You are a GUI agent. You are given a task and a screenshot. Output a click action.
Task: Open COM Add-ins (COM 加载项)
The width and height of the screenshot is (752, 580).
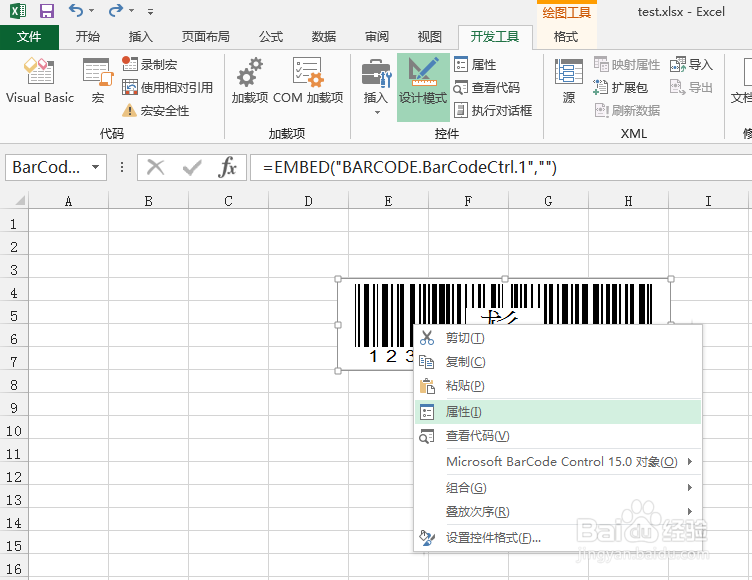pos(308,80)
